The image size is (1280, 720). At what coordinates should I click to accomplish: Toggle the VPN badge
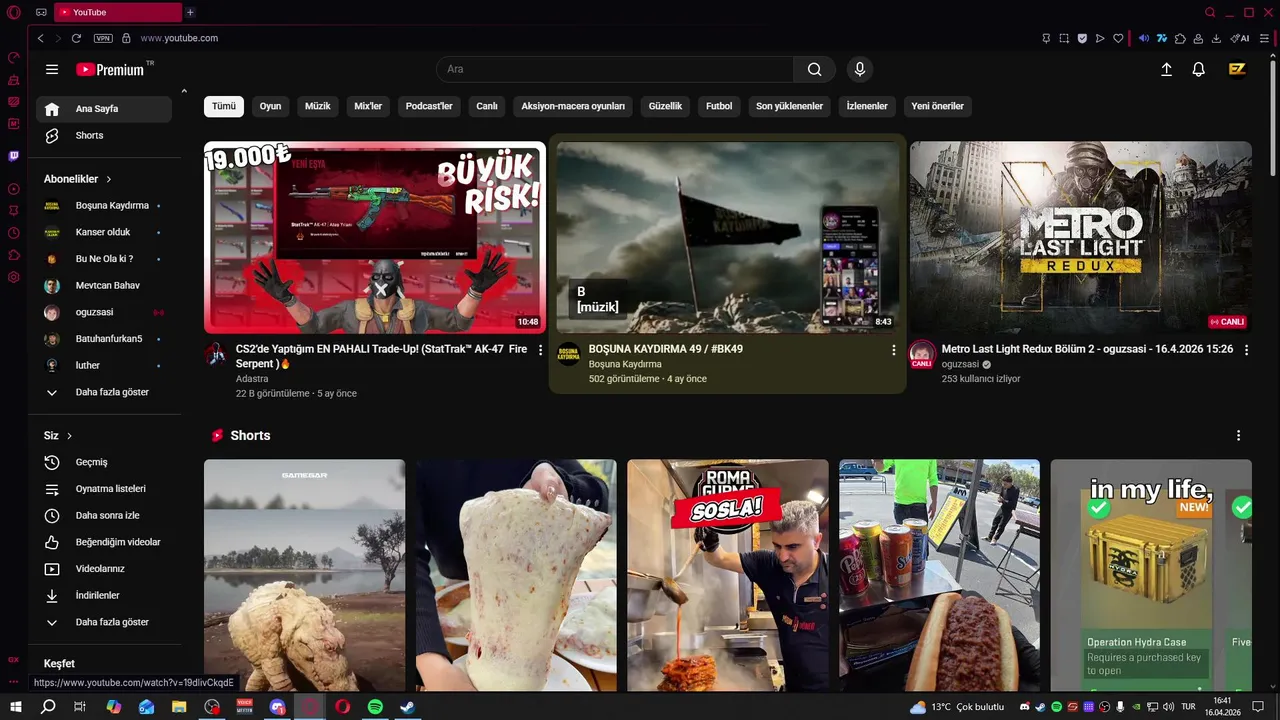[x=103, y=38]
